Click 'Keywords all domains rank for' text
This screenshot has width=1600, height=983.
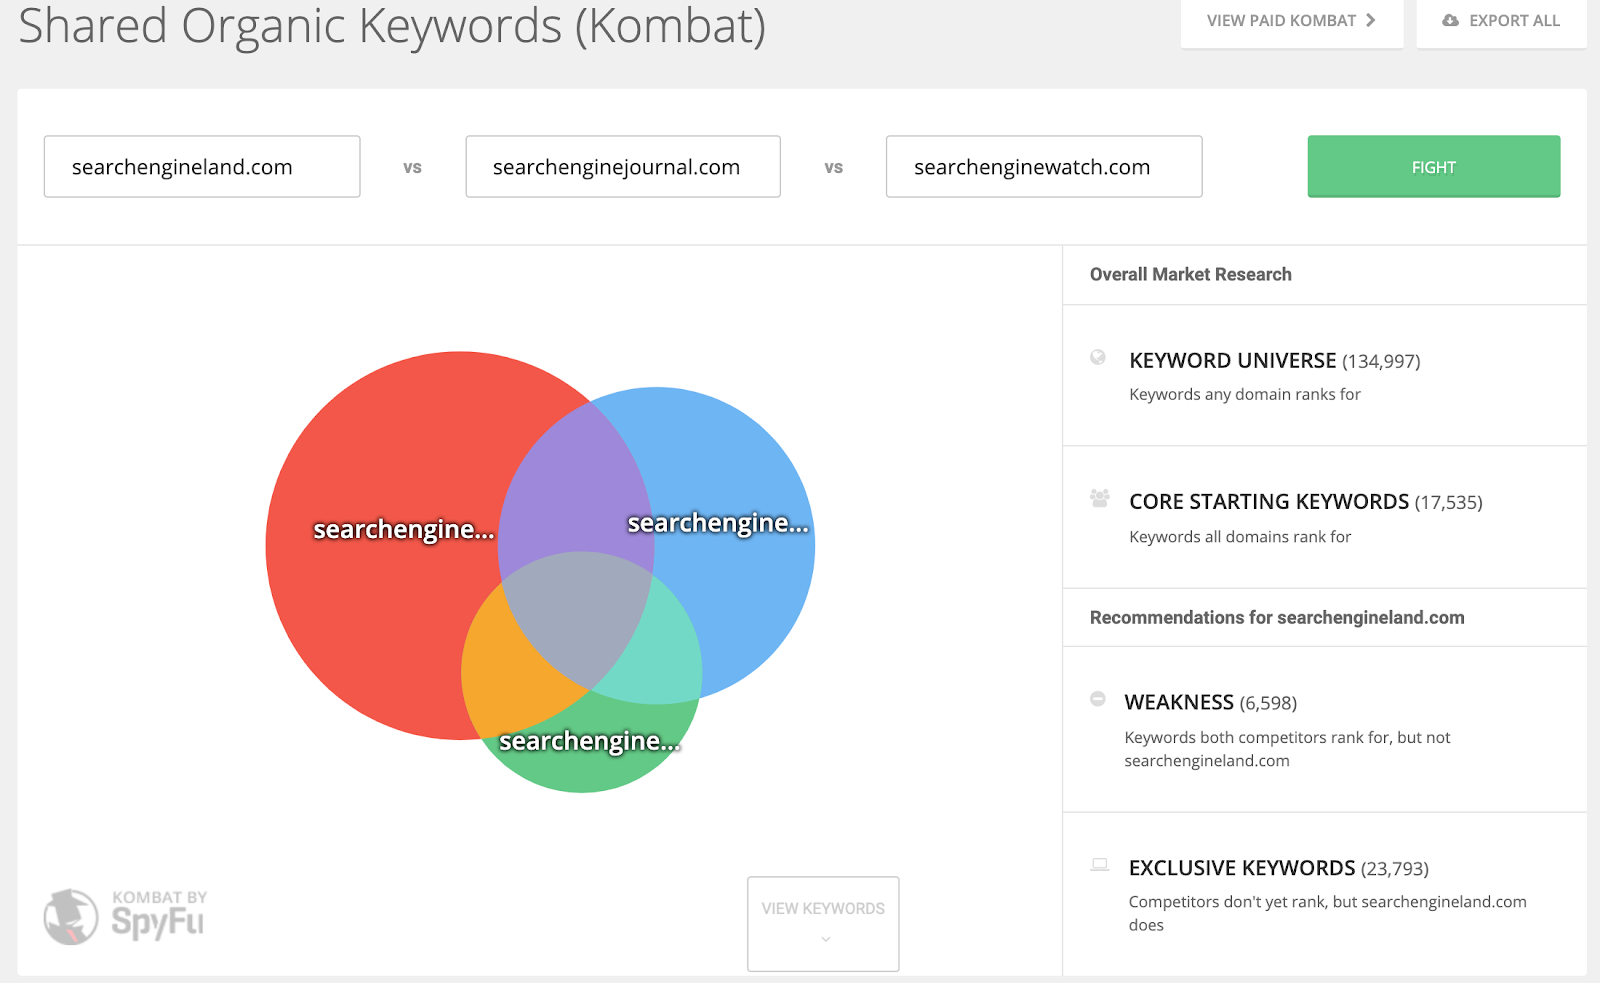tap(1240, 537)
